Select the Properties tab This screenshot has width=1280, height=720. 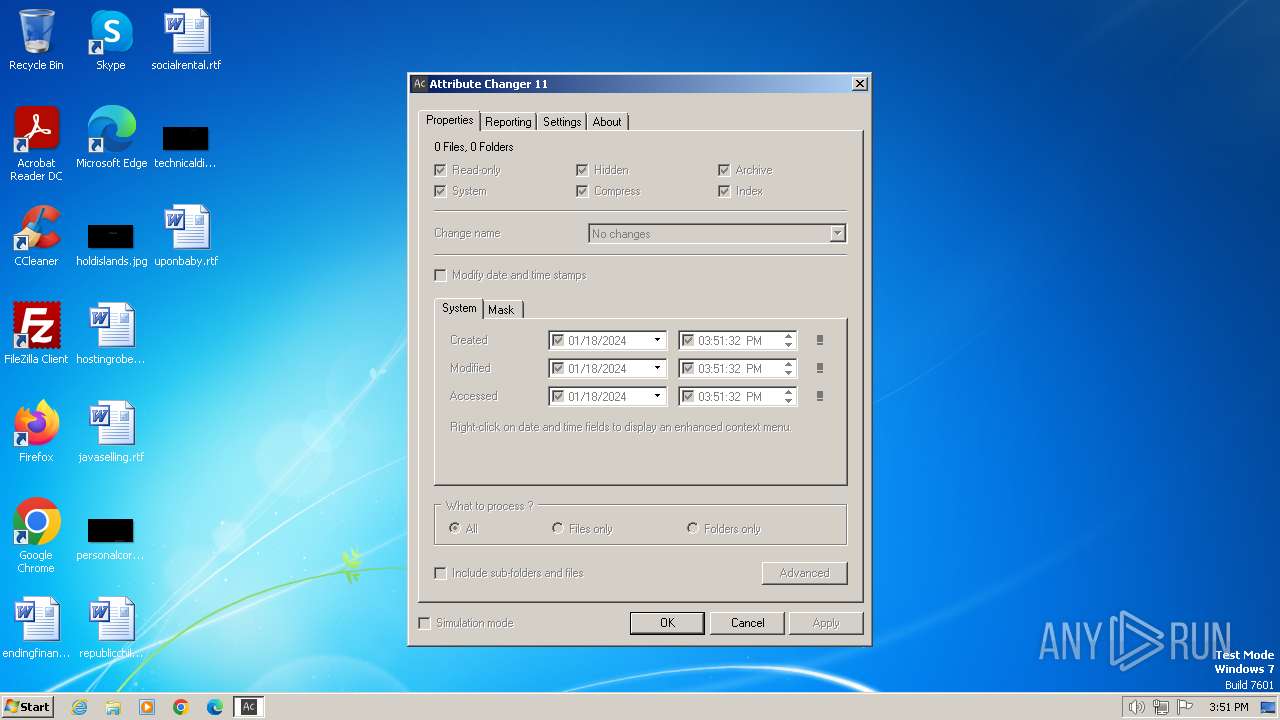pos(450,120)
